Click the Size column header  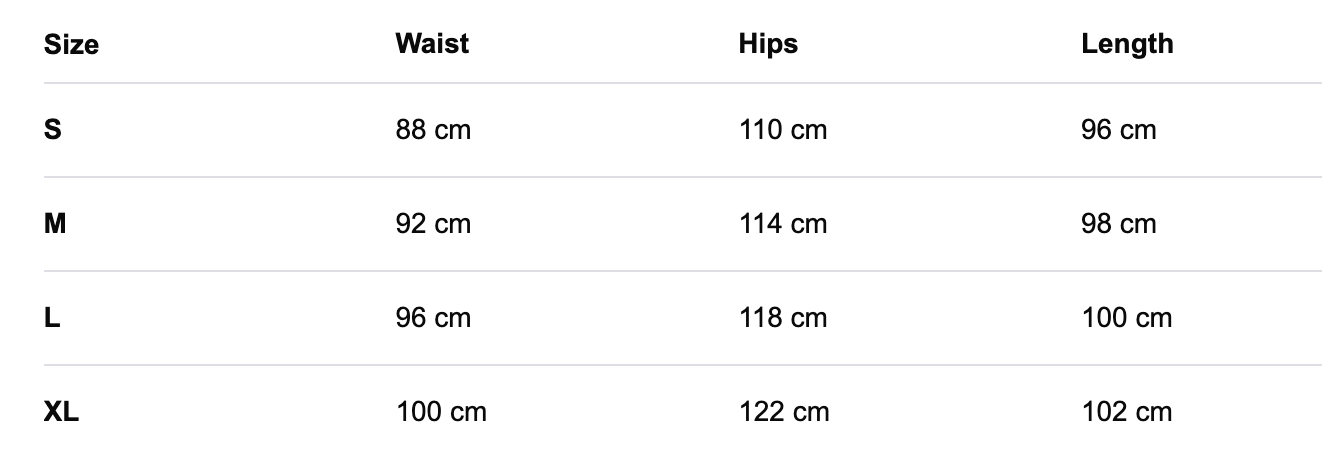71,45
